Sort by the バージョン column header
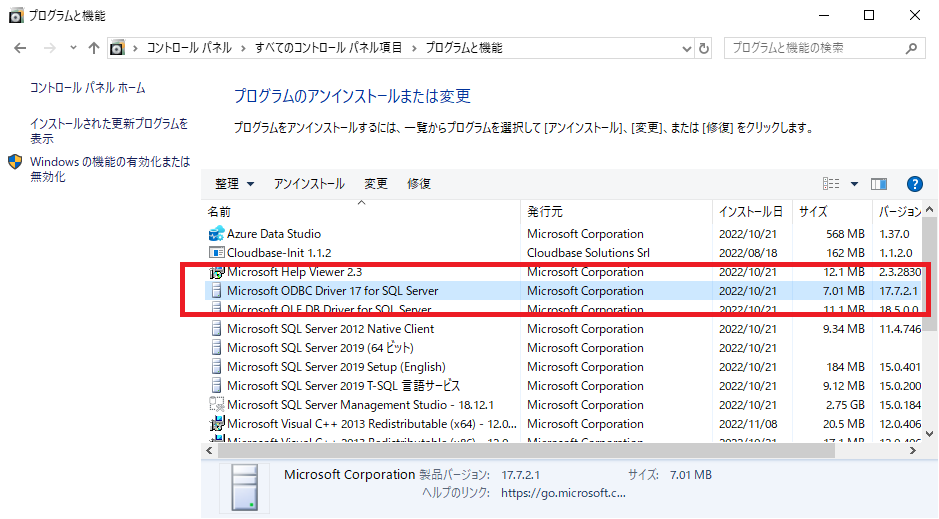The image size is (939, 519). 897,212
